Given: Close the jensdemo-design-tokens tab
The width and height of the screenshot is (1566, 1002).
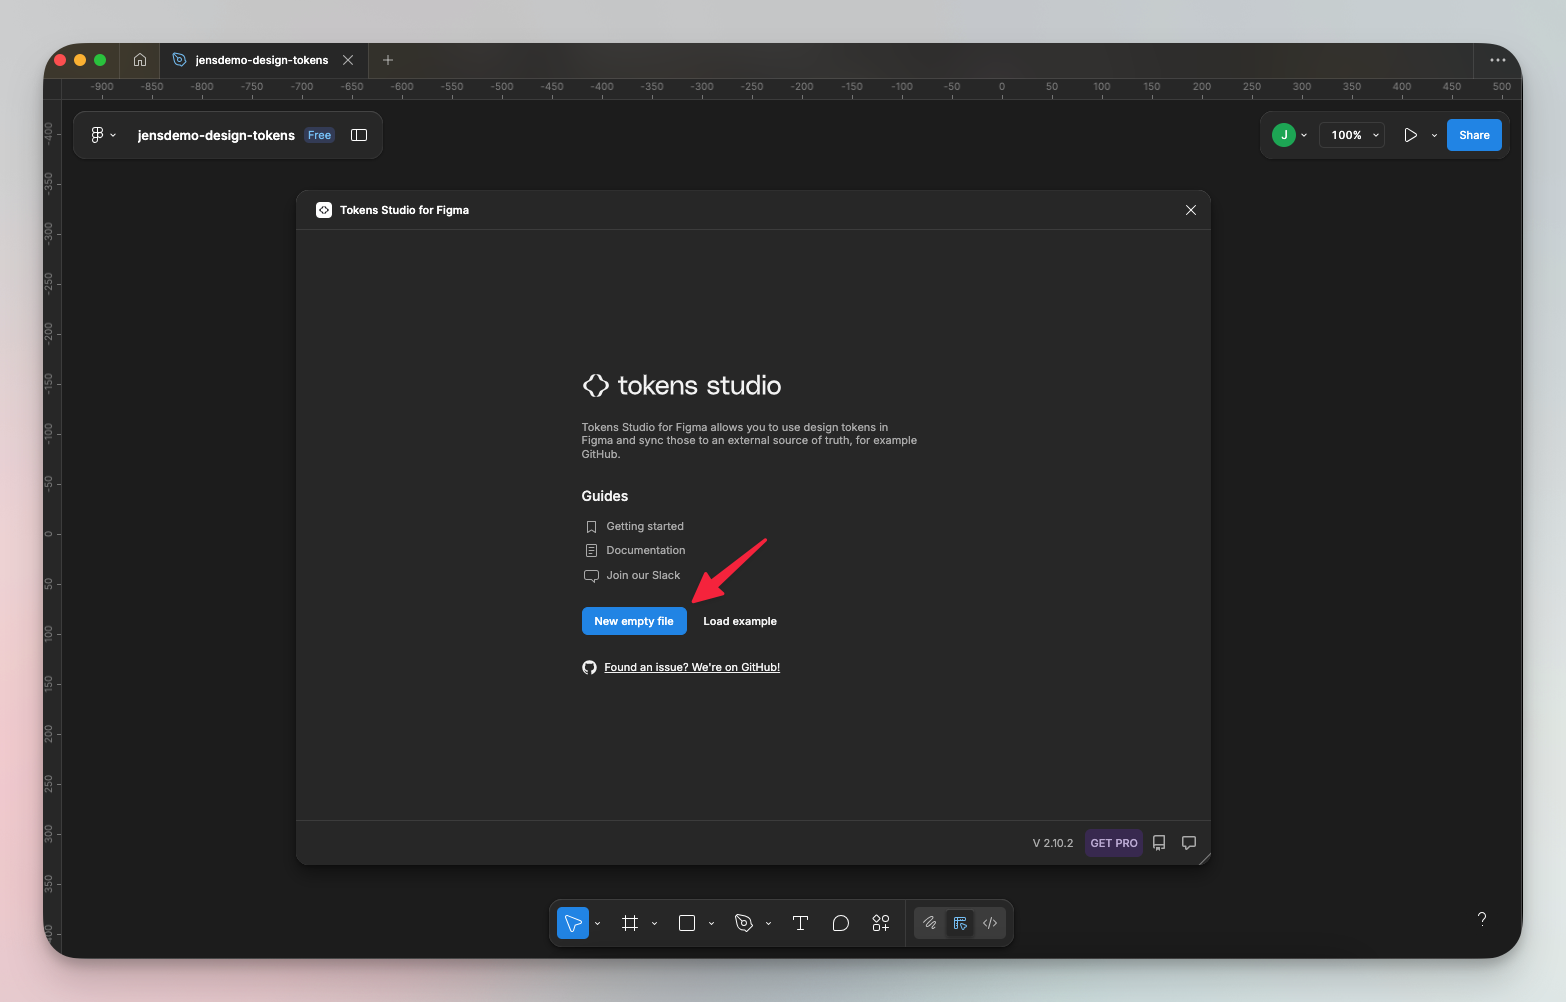Looking at the screenshot, I should [348, 60].
